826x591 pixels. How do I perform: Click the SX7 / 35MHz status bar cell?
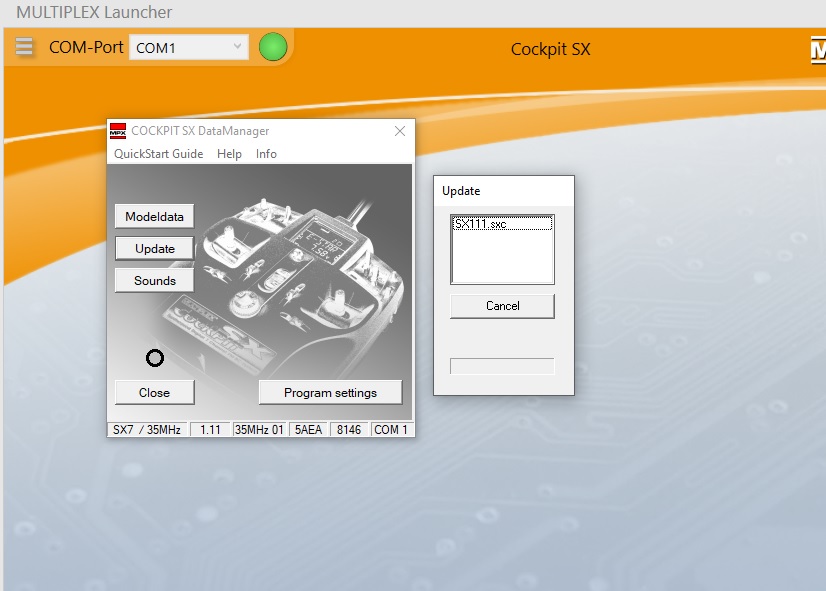147,429
